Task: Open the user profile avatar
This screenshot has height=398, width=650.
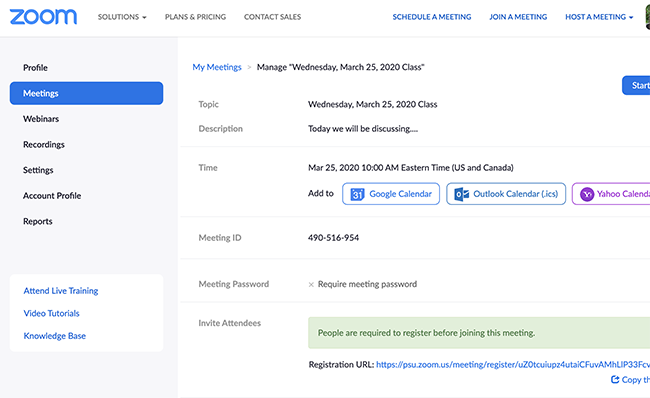Action: 648,17
